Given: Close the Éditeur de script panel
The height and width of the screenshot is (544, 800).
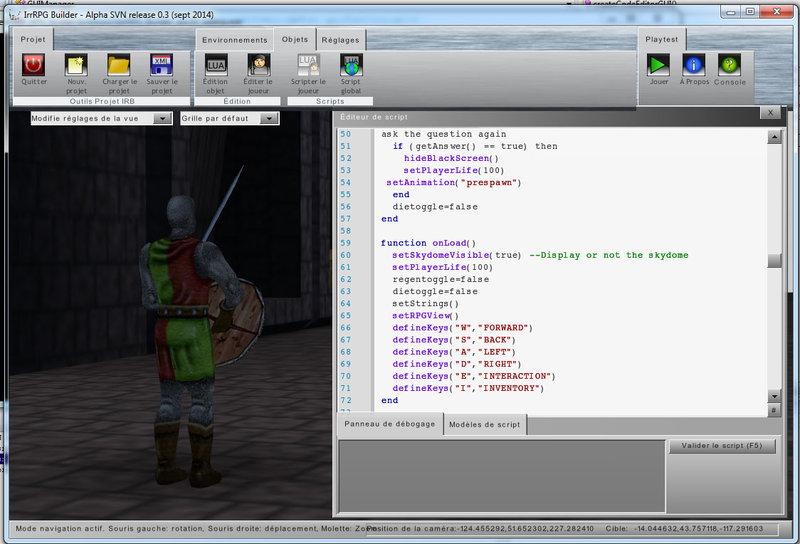Looking at the screenshot, I should click(x=770, y=113).
